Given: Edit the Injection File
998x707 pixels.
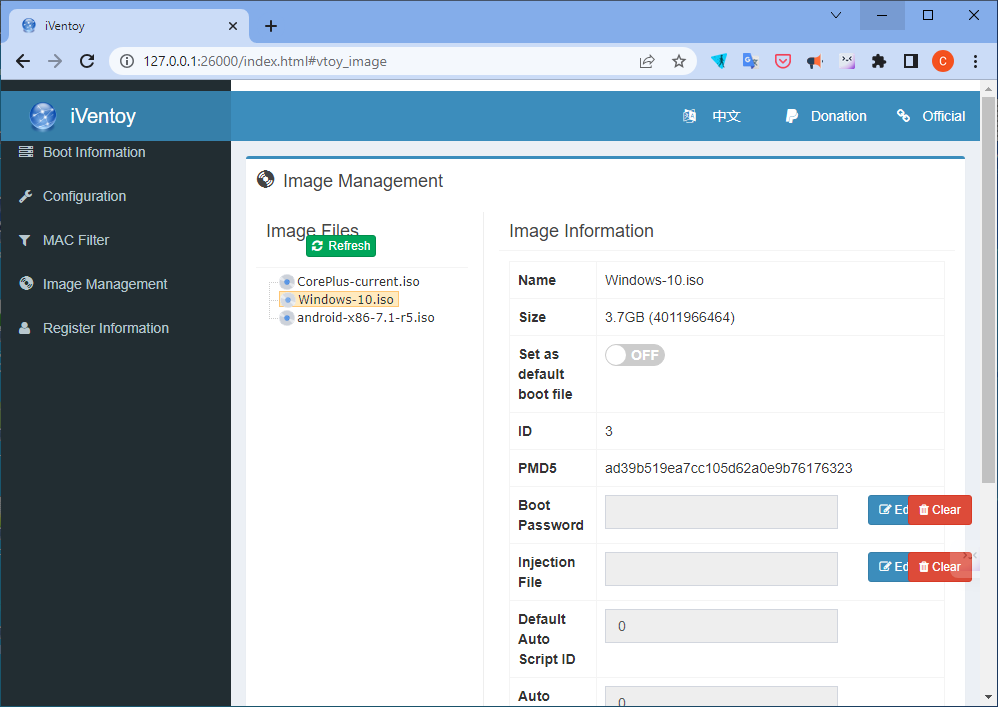Looking at the screenshot, I should (889, 567).
